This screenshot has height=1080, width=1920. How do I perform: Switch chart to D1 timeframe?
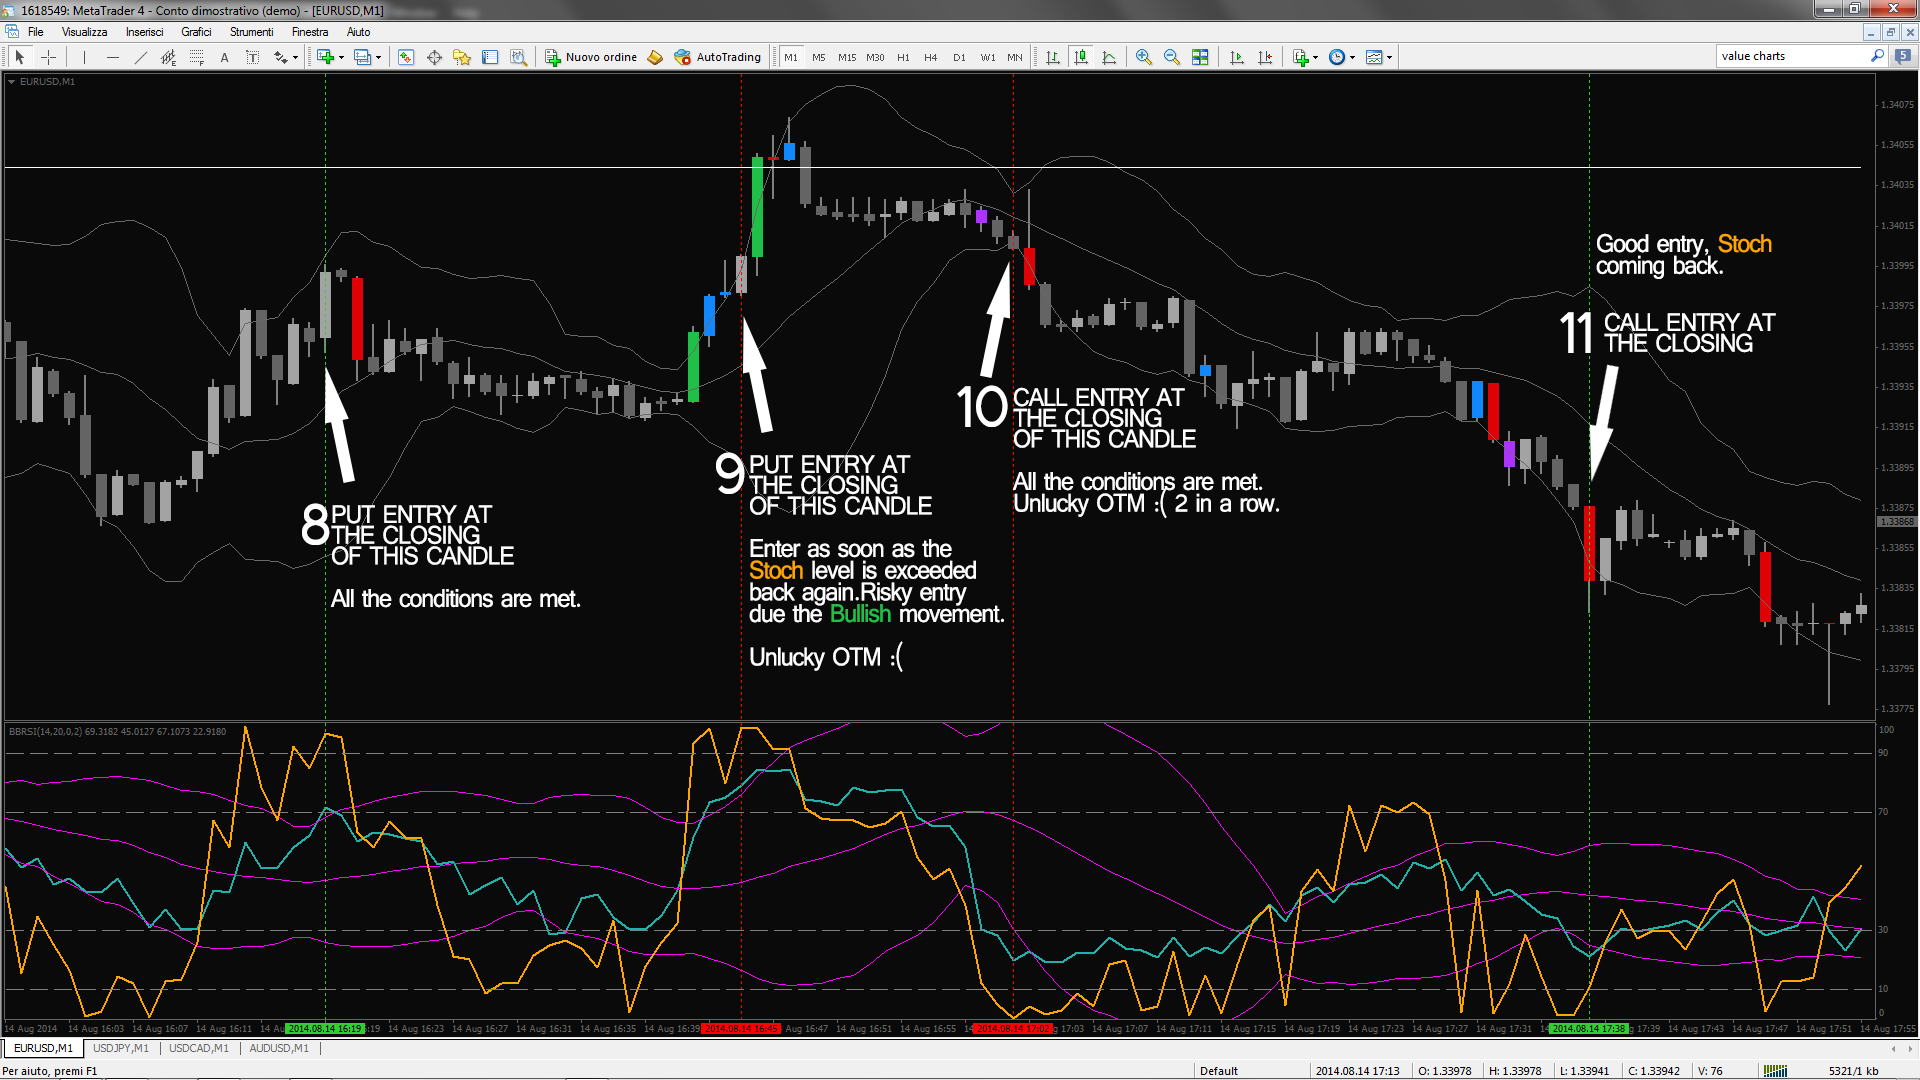959,57
